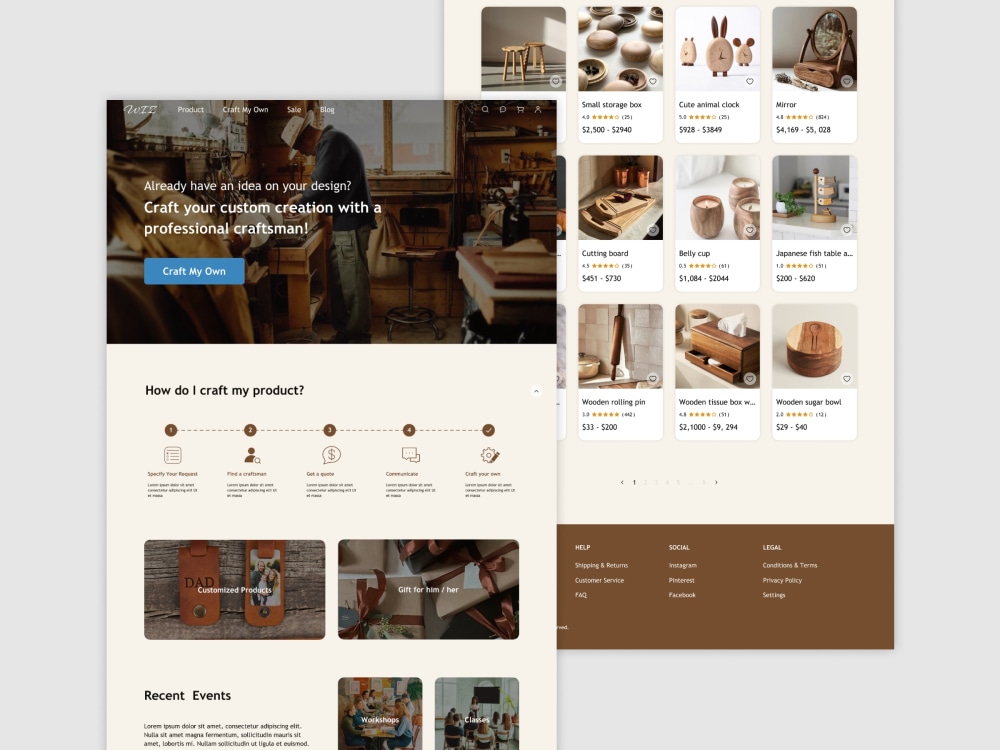Click the Communicate chat bubbles icon
1000x750 pixels.
(411, 455)
